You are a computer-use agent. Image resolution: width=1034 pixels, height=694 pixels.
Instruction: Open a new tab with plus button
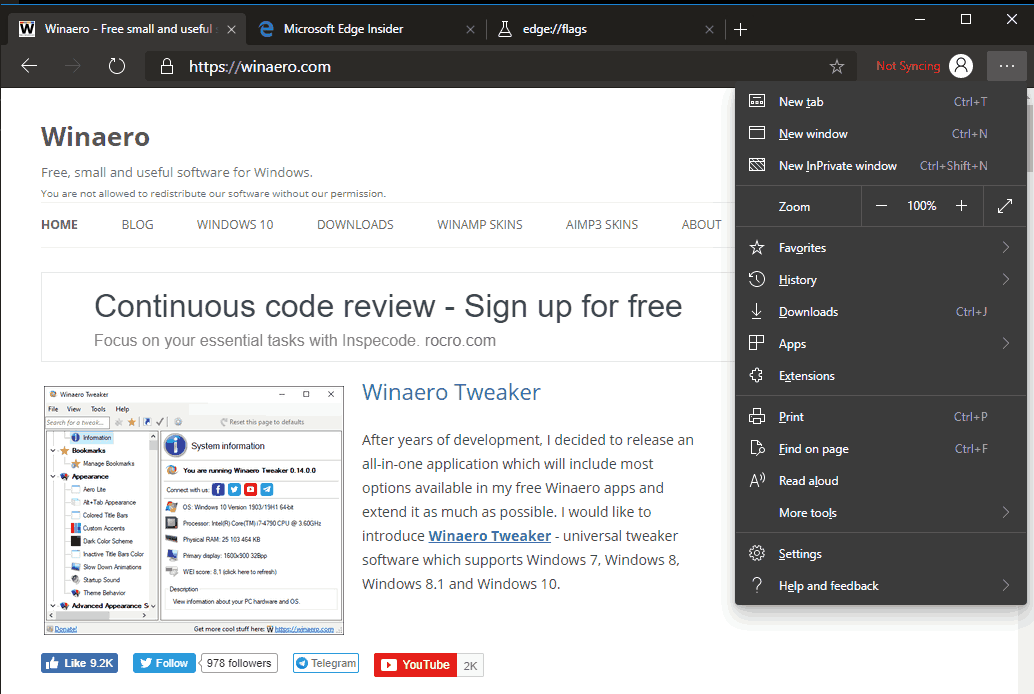click(x=741, y=29)
